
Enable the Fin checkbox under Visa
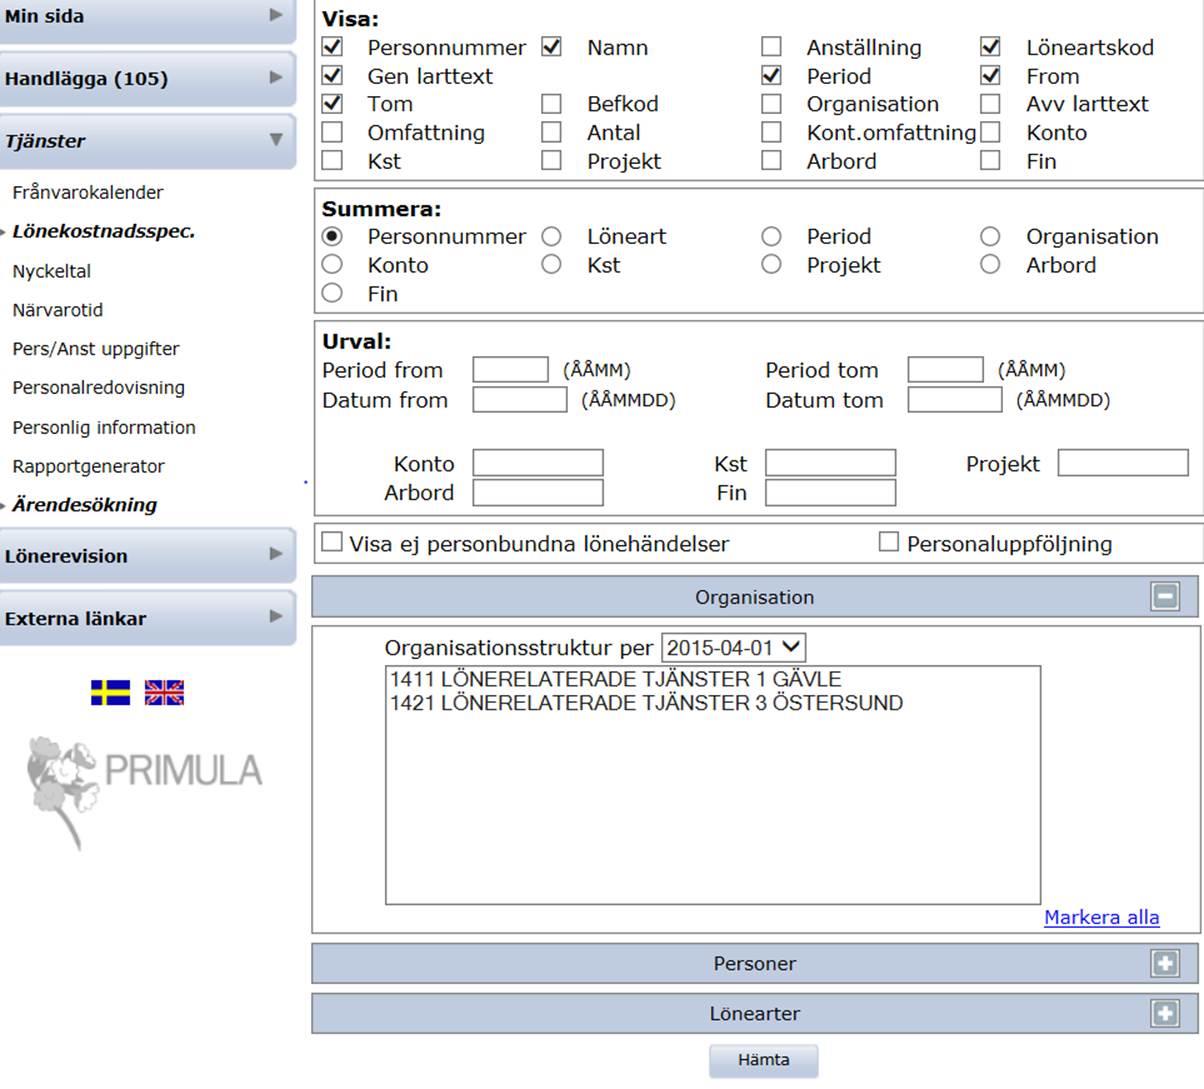point(990,160)
